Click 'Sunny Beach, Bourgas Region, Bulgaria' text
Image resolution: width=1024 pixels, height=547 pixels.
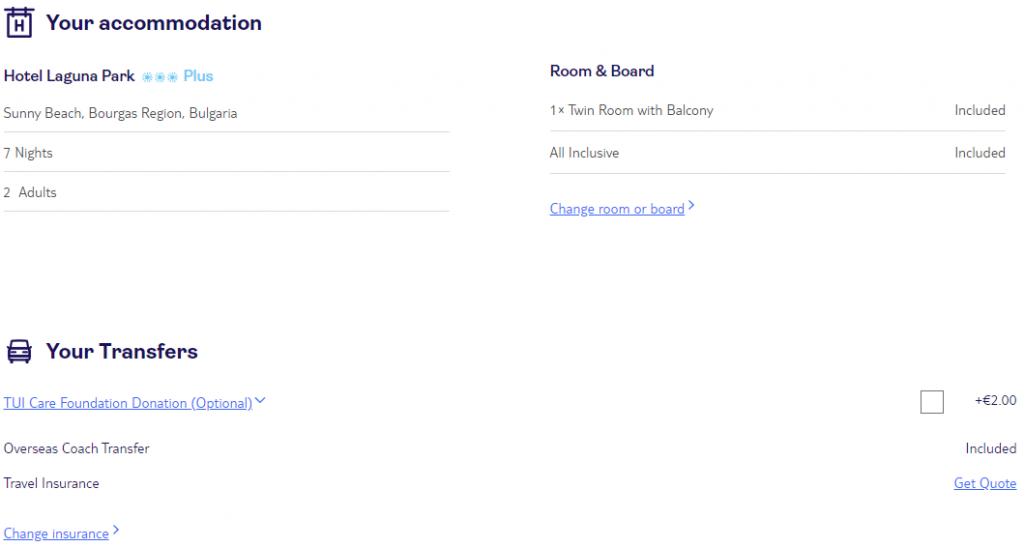coord(120,113)
